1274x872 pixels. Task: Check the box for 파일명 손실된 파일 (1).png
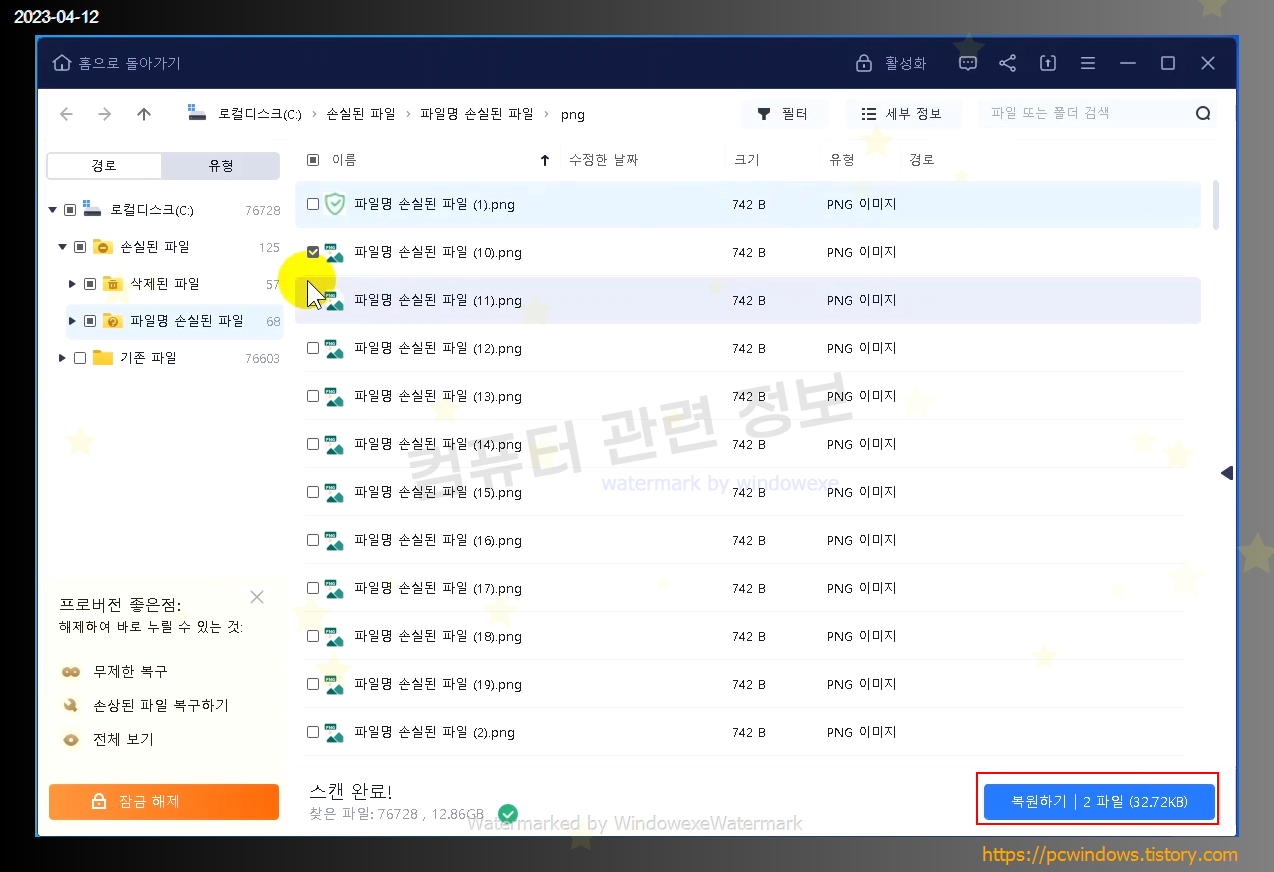pos(313,204)
